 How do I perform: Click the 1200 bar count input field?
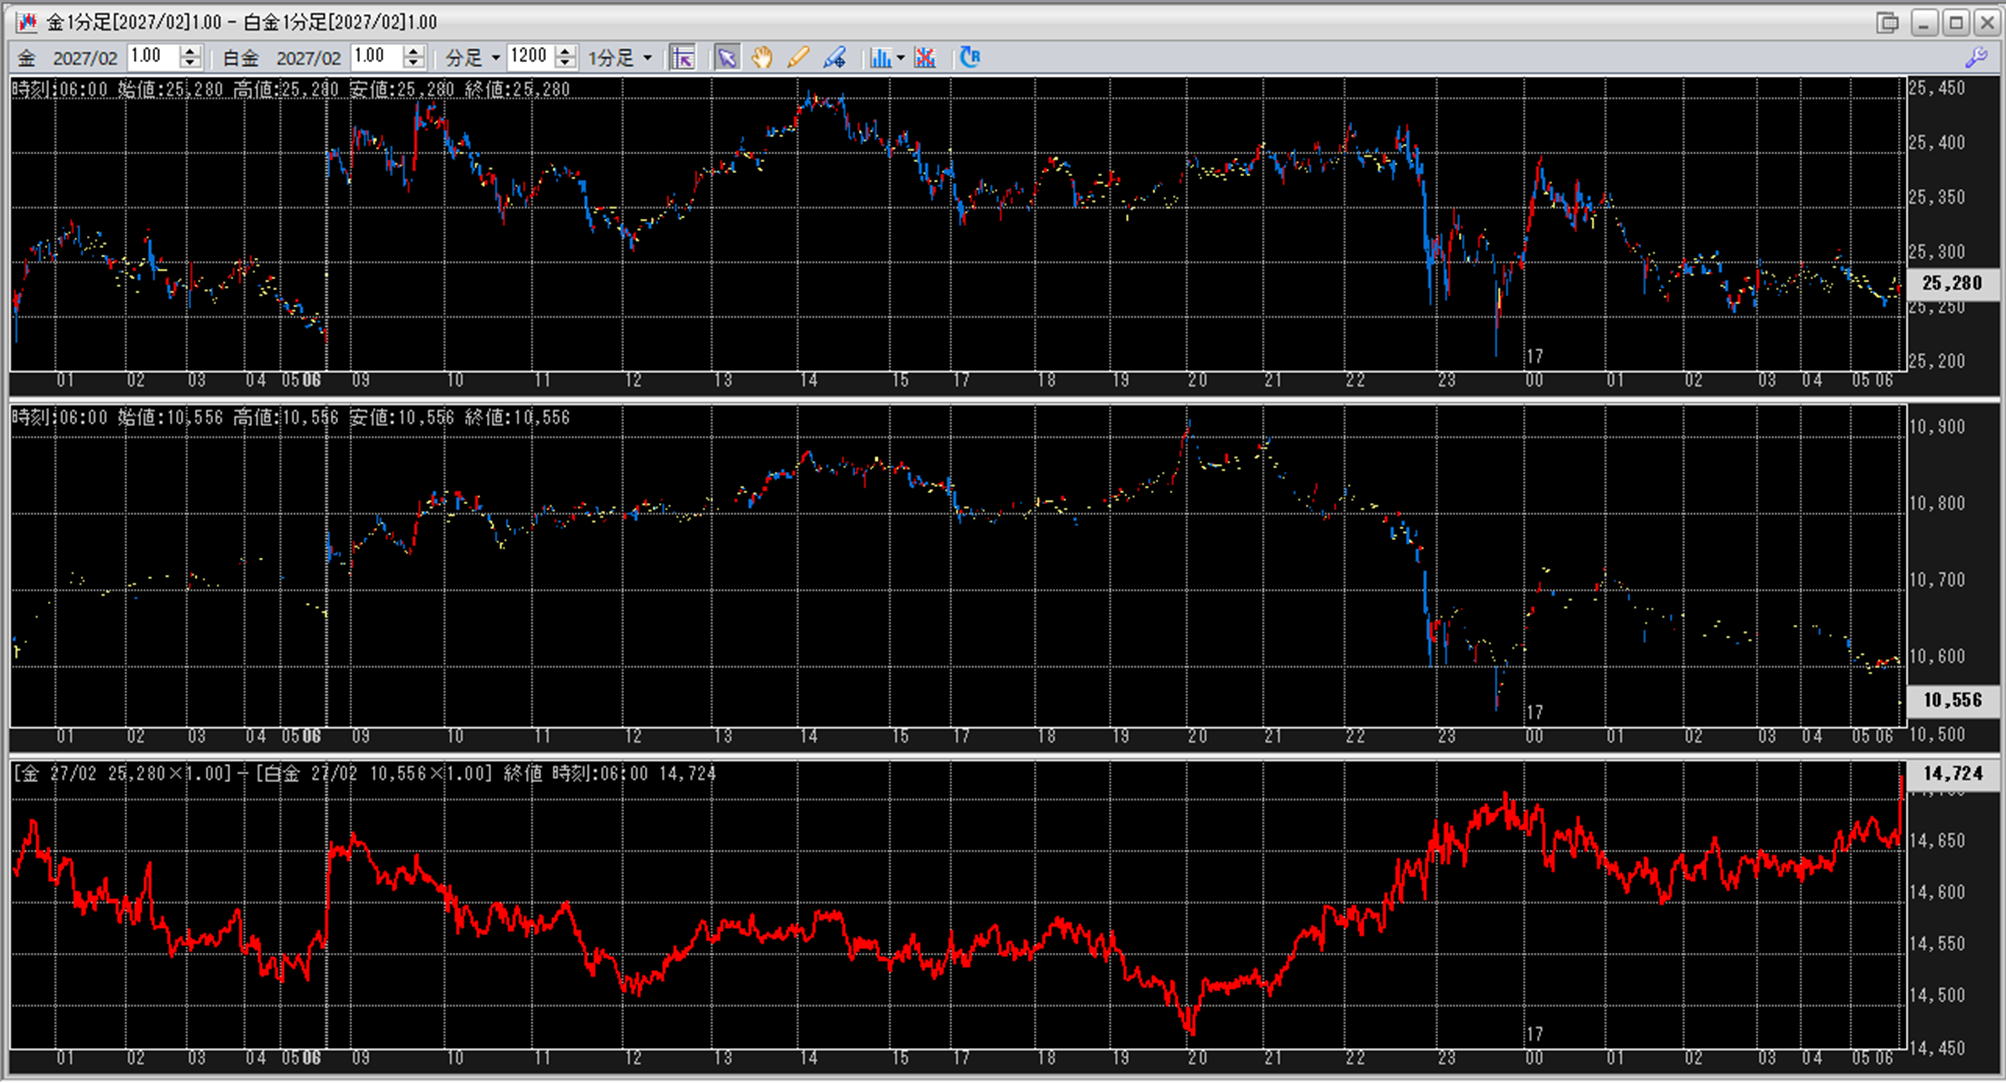pos(529,57)
